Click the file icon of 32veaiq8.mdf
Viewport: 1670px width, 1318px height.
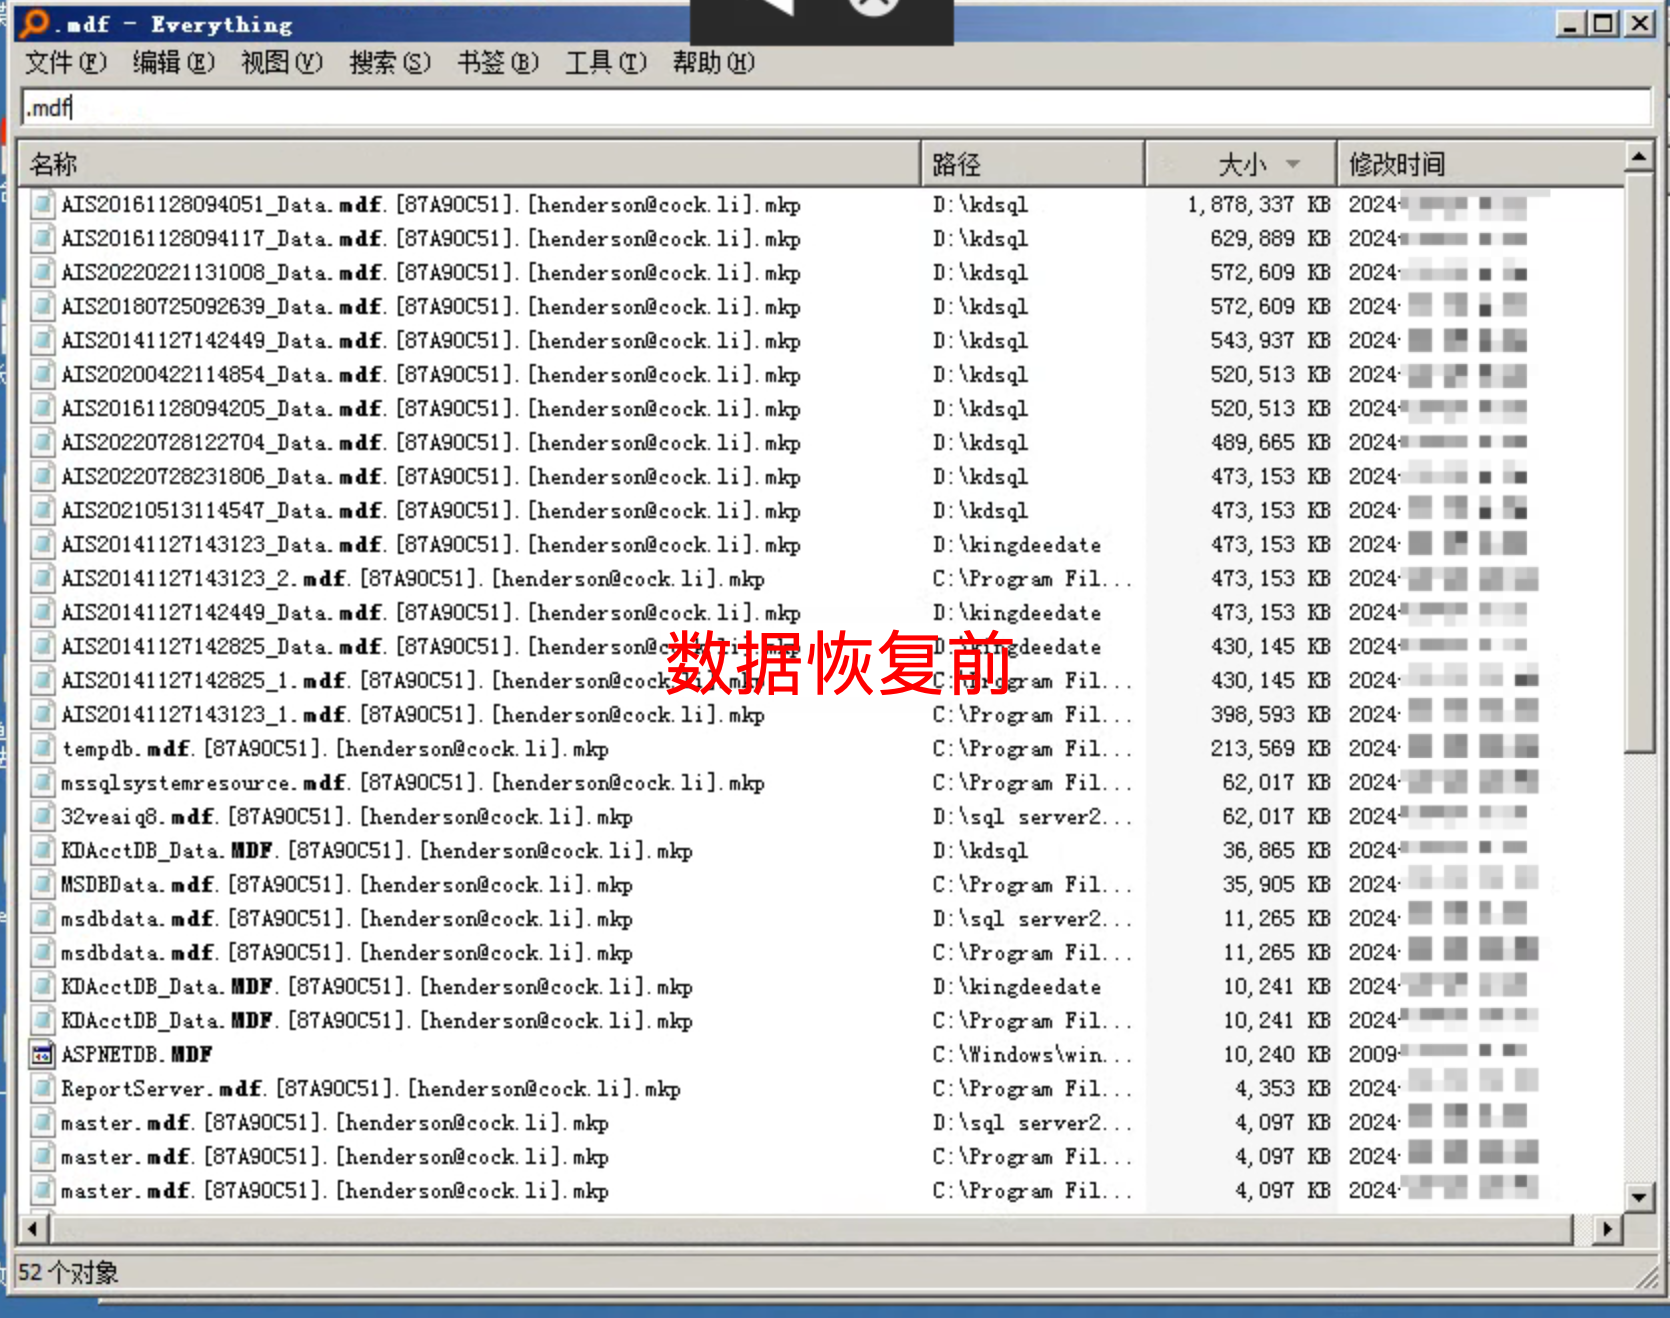click(x=42, y=817)
